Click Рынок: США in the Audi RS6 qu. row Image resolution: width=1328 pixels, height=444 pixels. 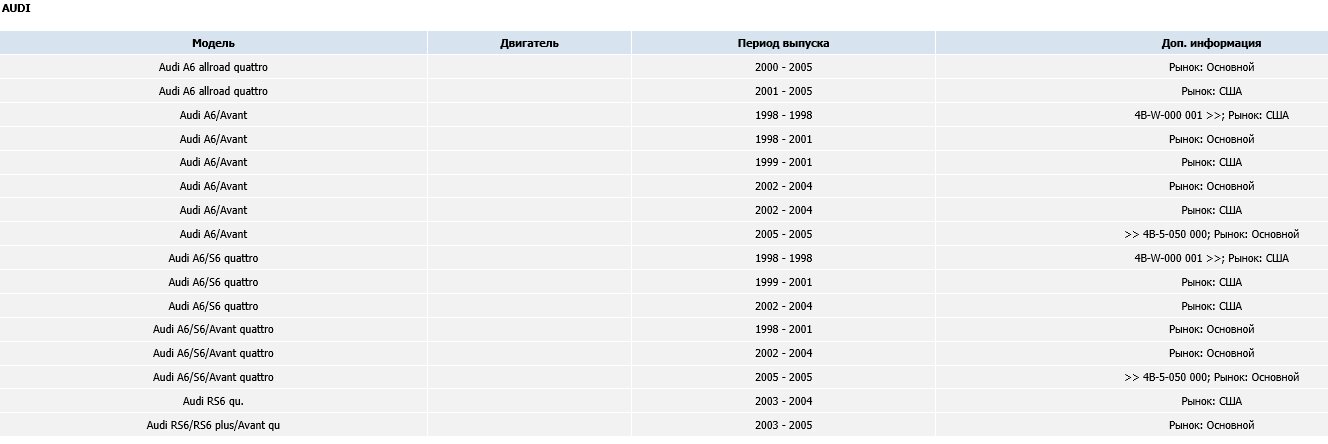[x=1211, y=401]
